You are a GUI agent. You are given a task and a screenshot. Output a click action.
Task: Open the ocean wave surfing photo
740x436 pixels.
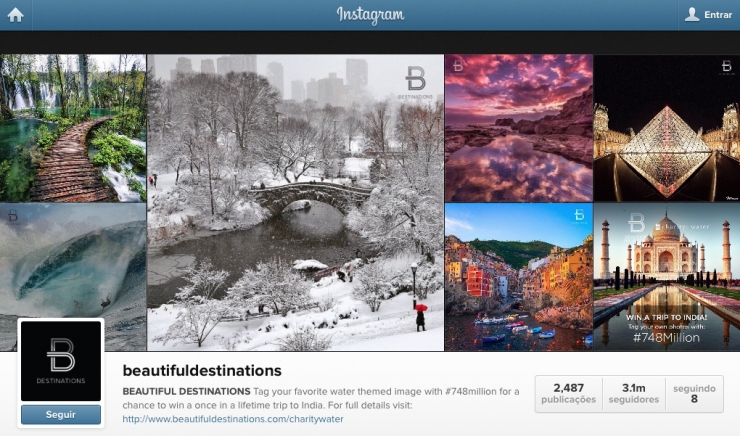73,261
